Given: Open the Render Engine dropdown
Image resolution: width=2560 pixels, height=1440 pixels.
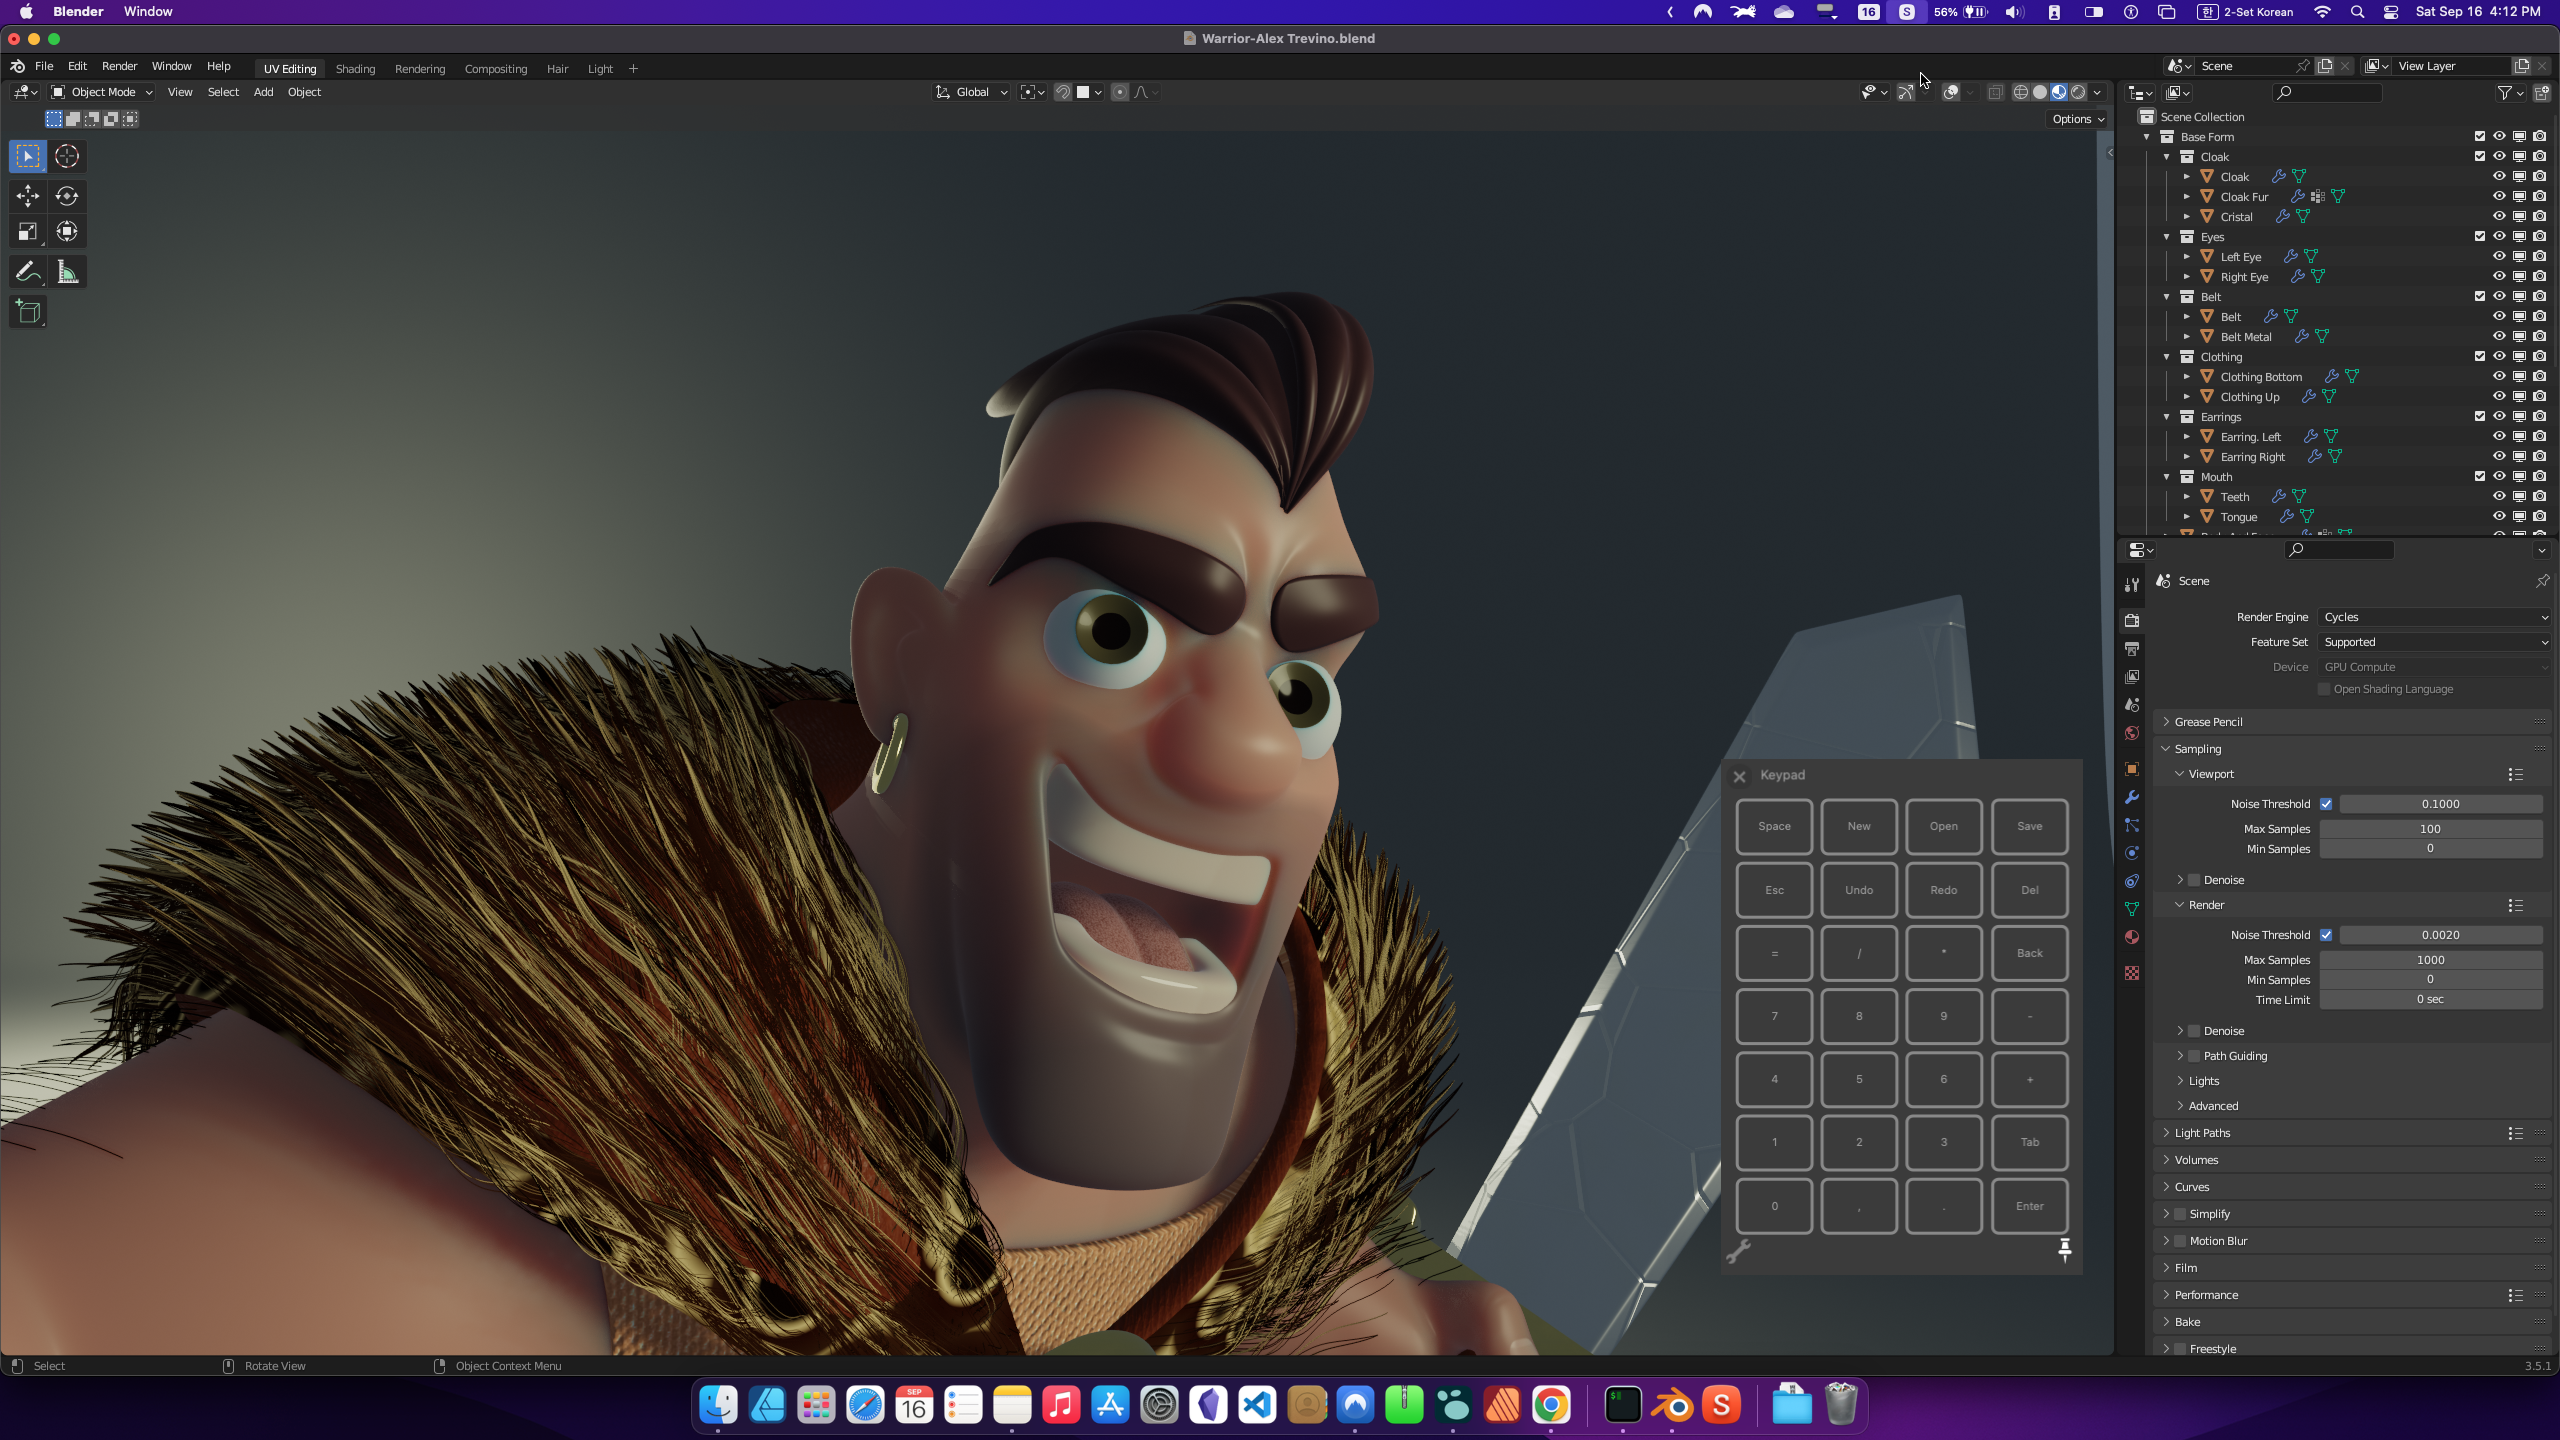Looking at the screenshot, I should tap(2433, 617).
